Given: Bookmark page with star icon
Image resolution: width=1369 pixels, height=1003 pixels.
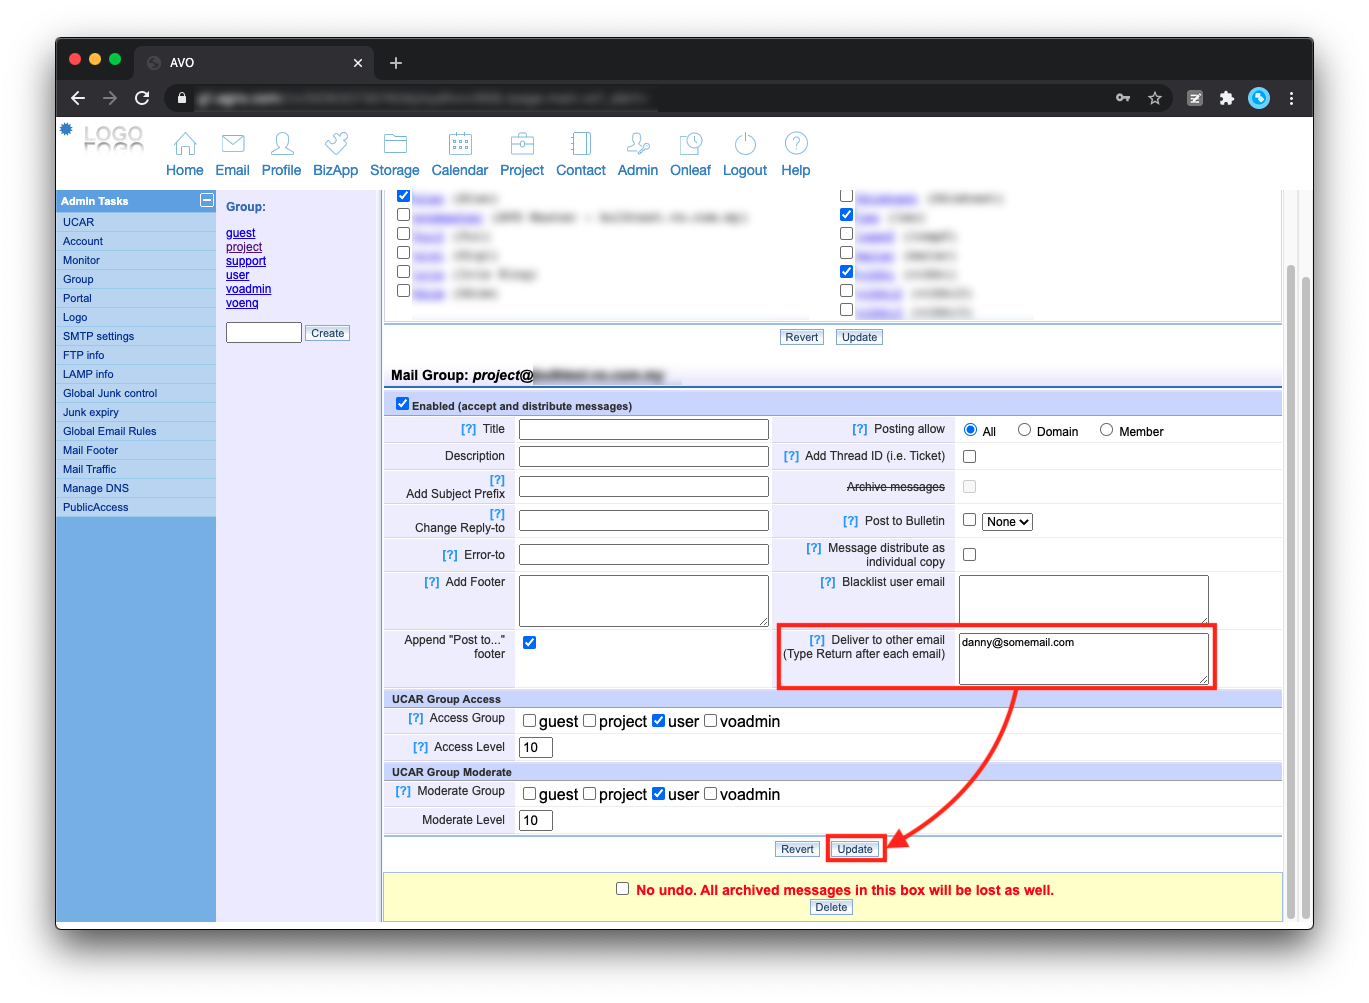Looking at the screenshot, I should [1155, 98].
